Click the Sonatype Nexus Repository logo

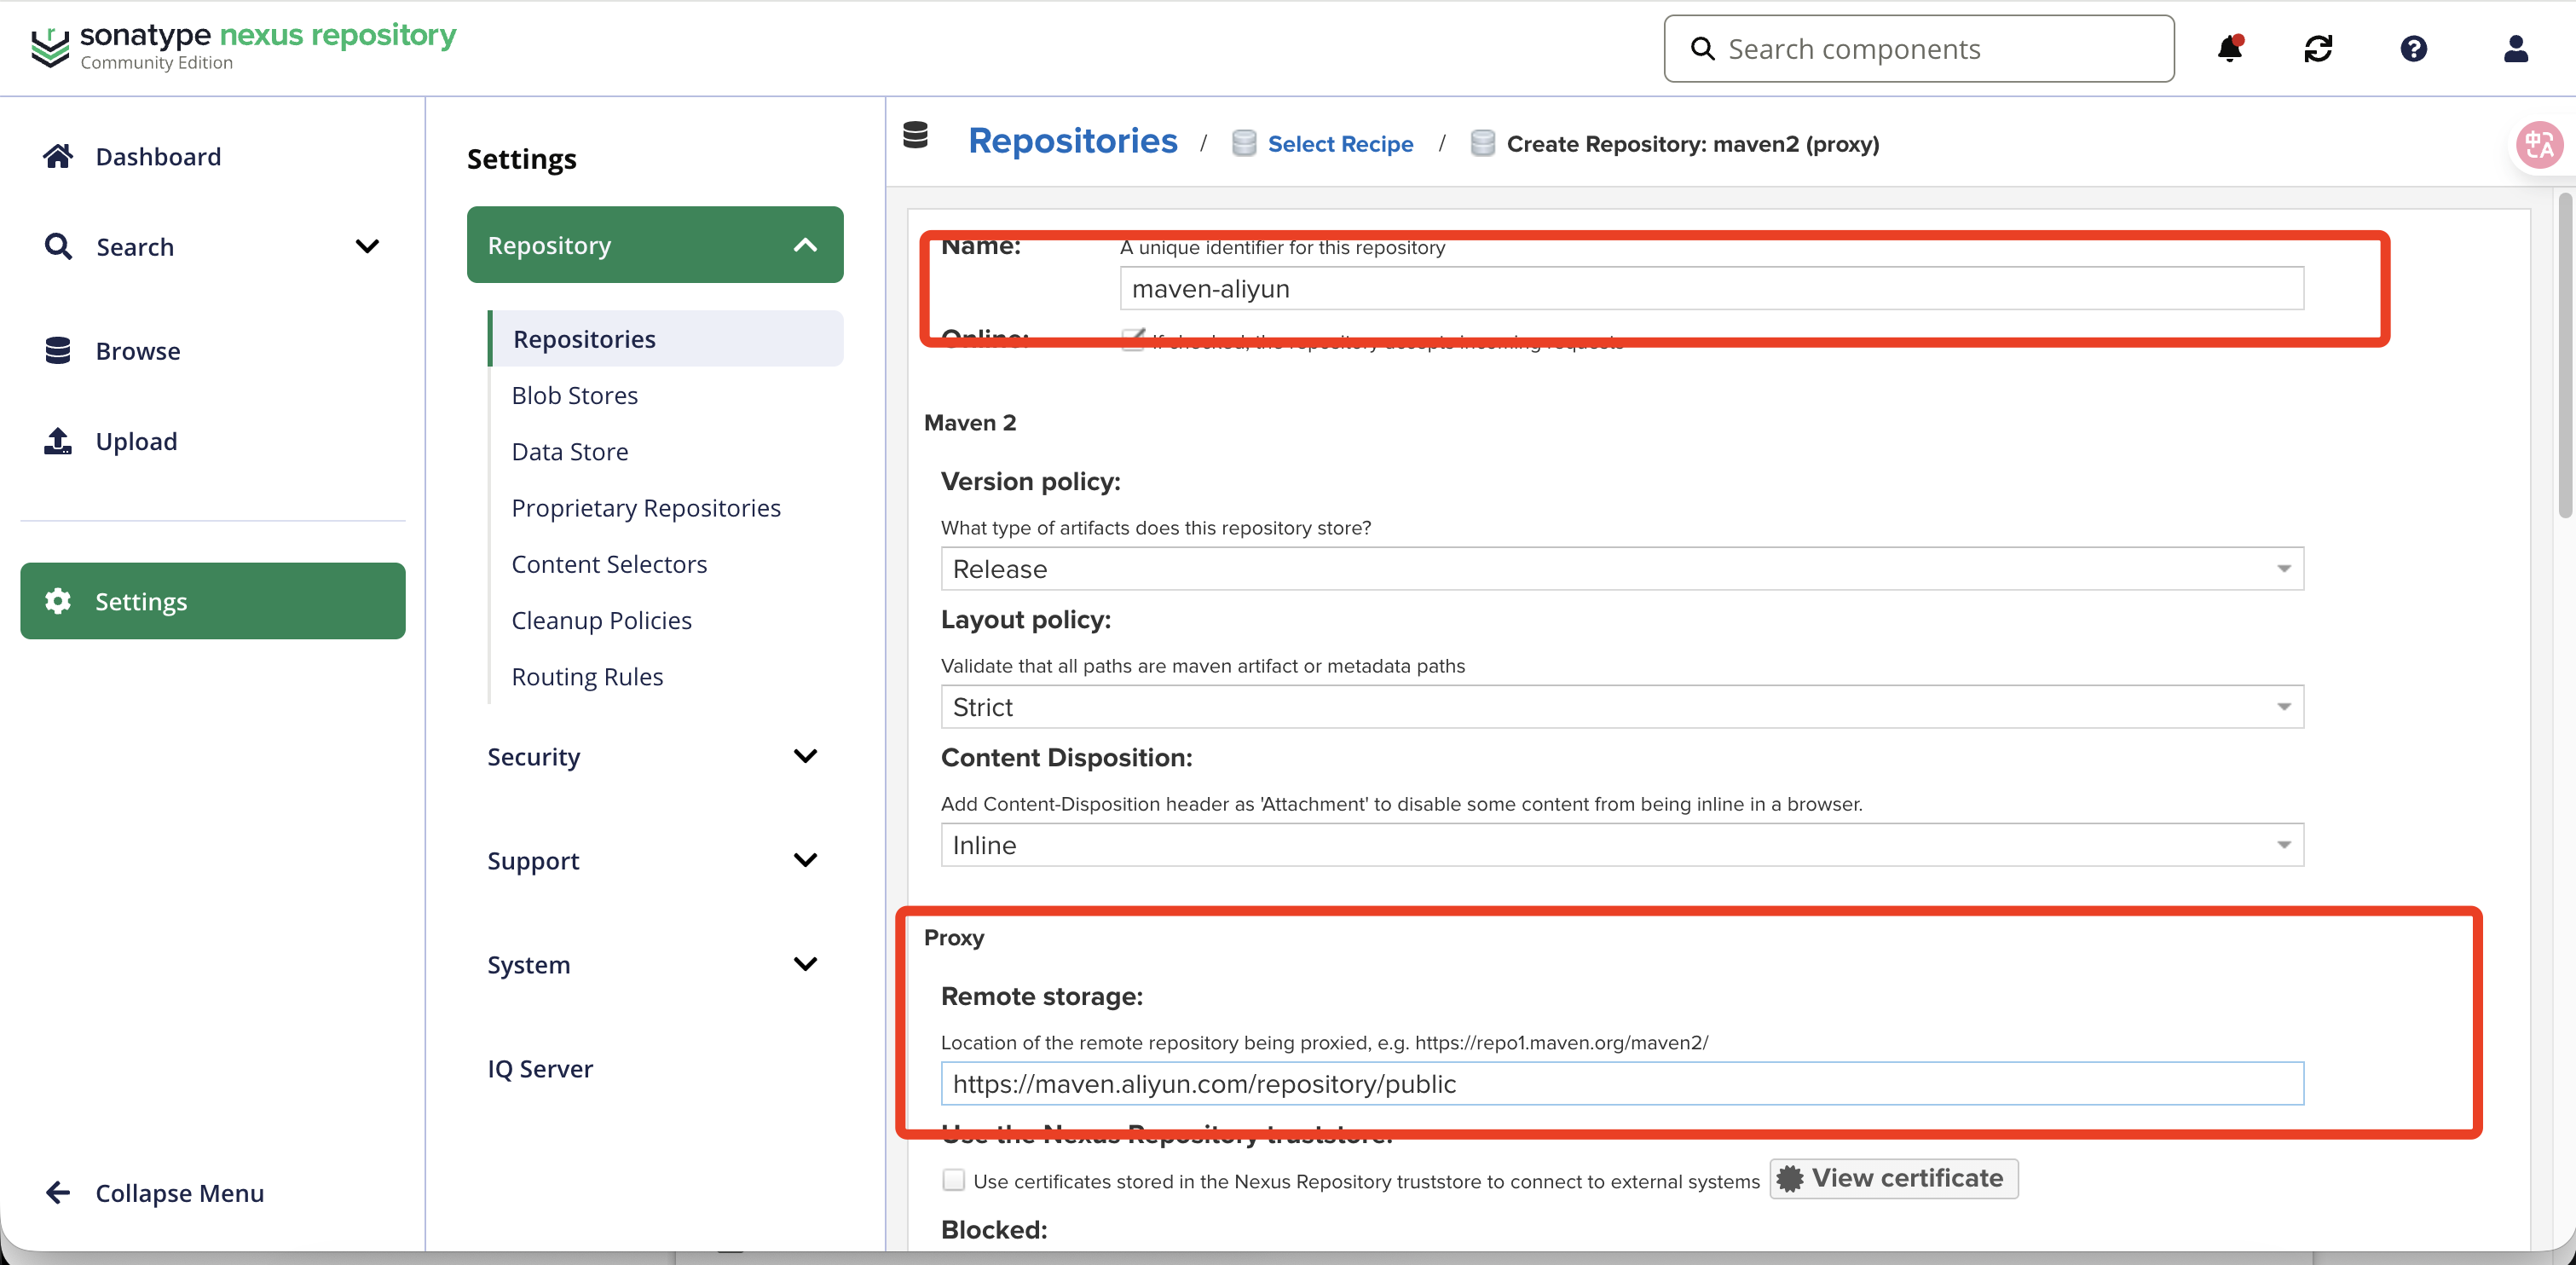pyautogui.click(x=242, y=46)
